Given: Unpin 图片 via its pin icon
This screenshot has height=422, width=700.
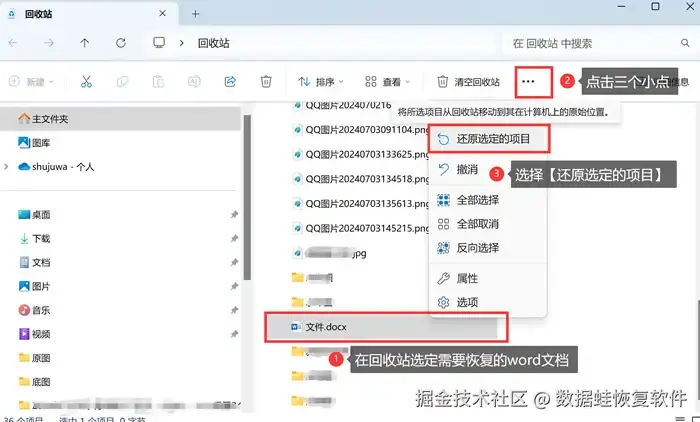Looking at the screenshot, I should [x=234, y=286].
